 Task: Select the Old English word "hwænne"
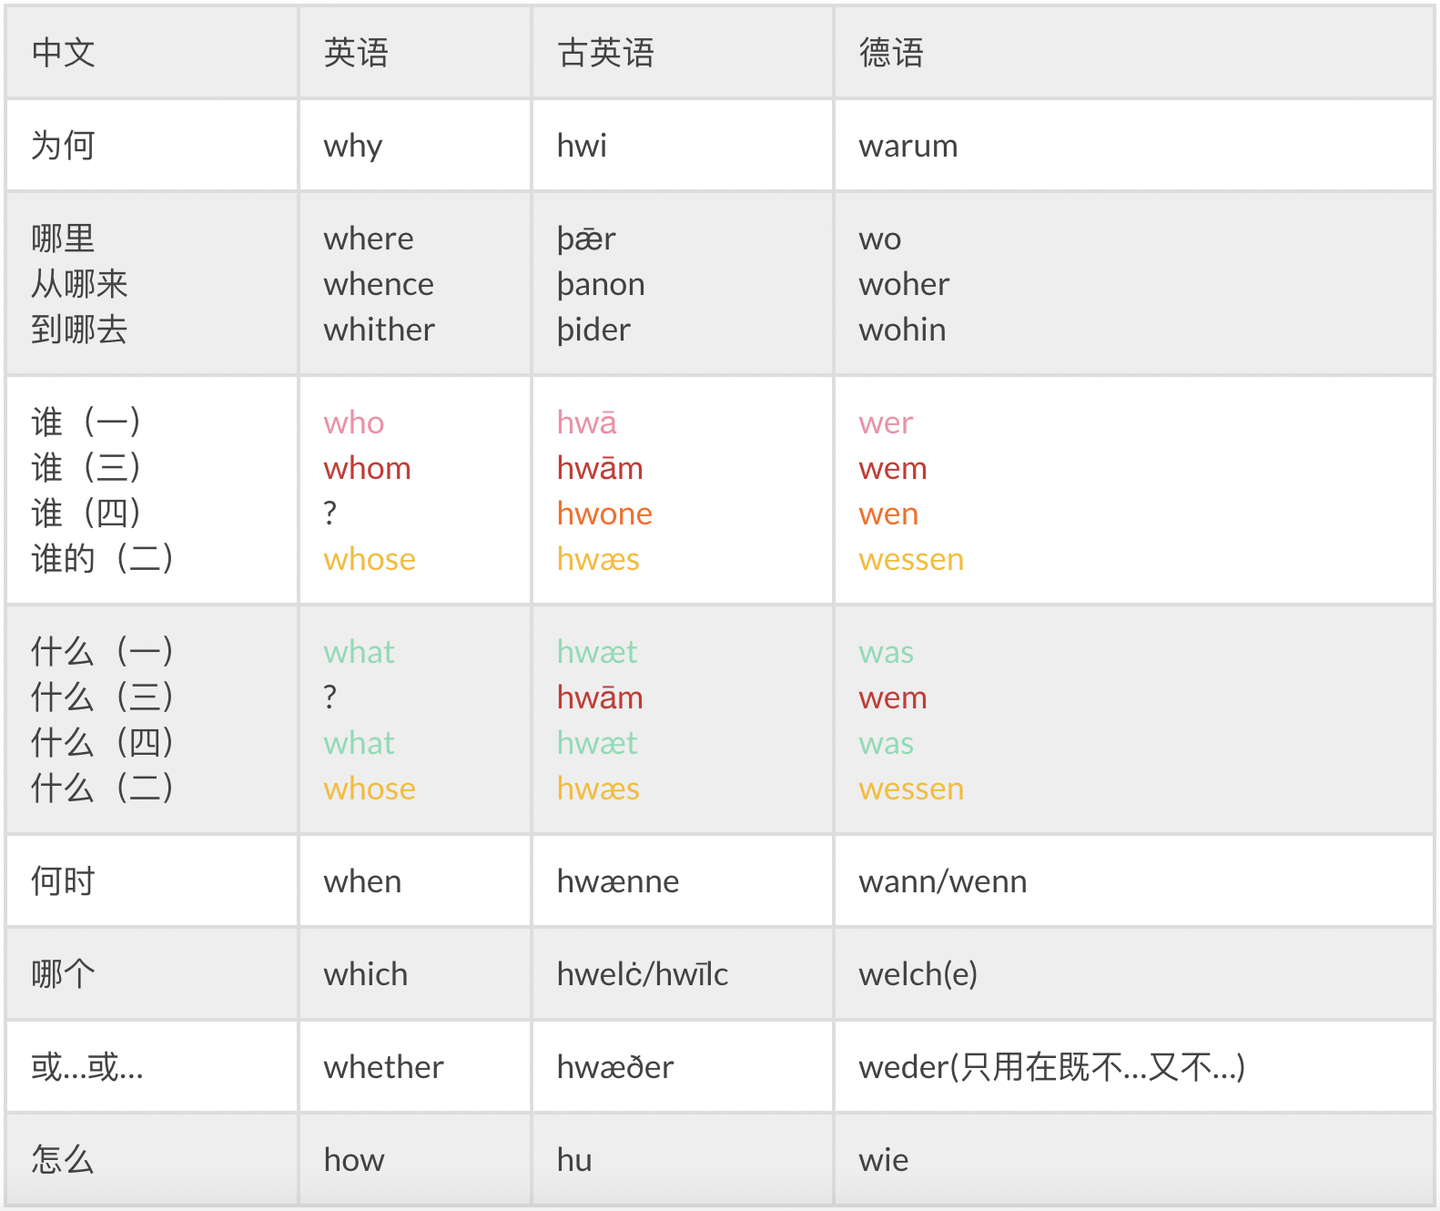click(x=617, y=881)
